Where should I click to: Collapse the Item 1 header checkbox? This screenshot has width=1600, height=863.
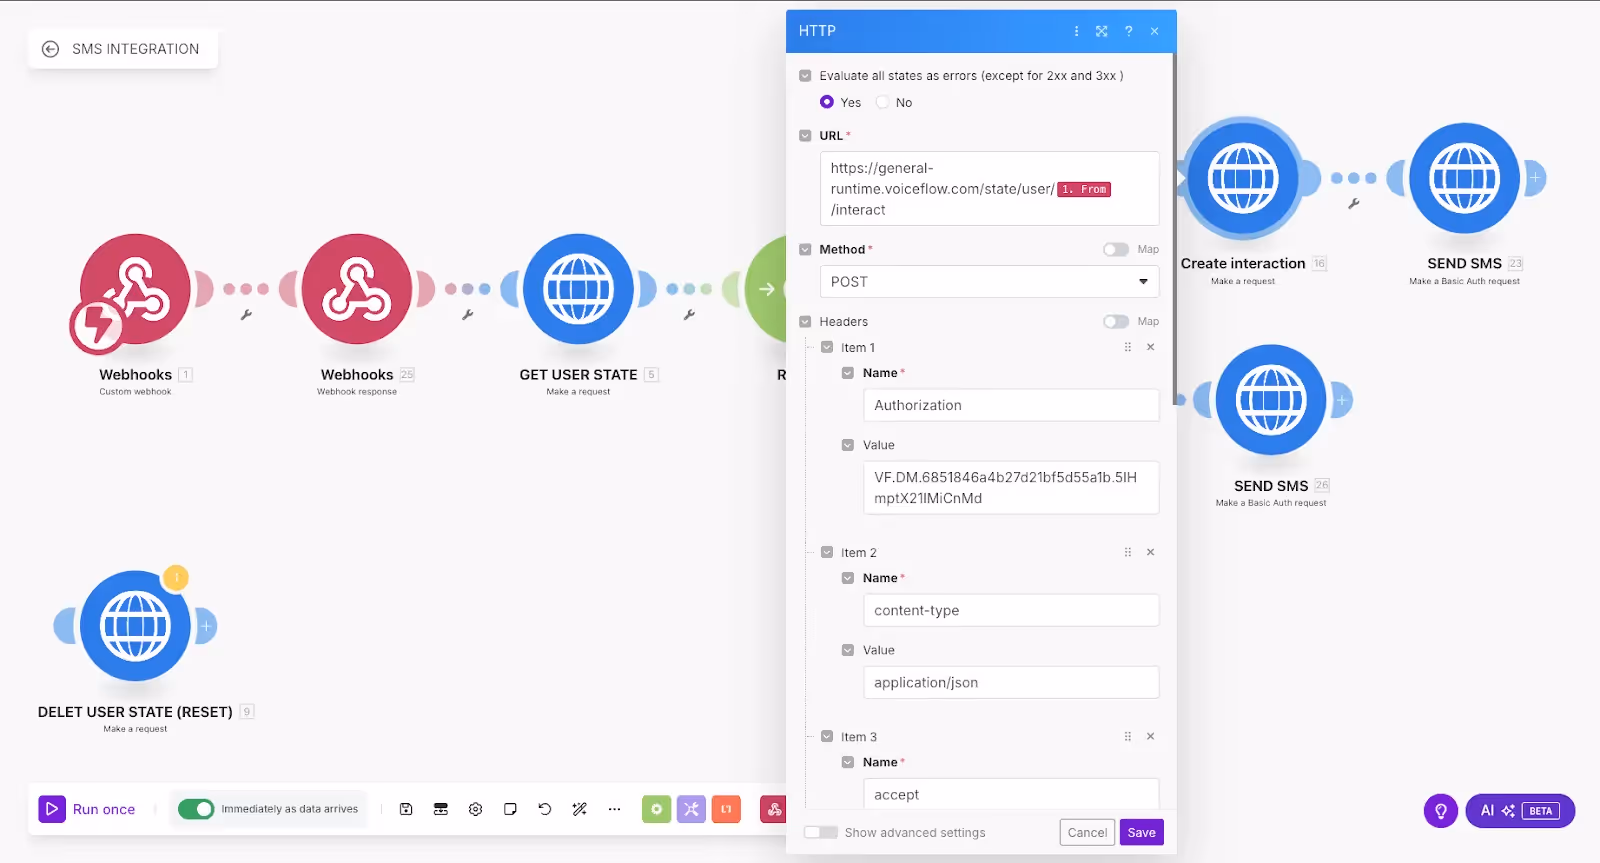point(827,347)
